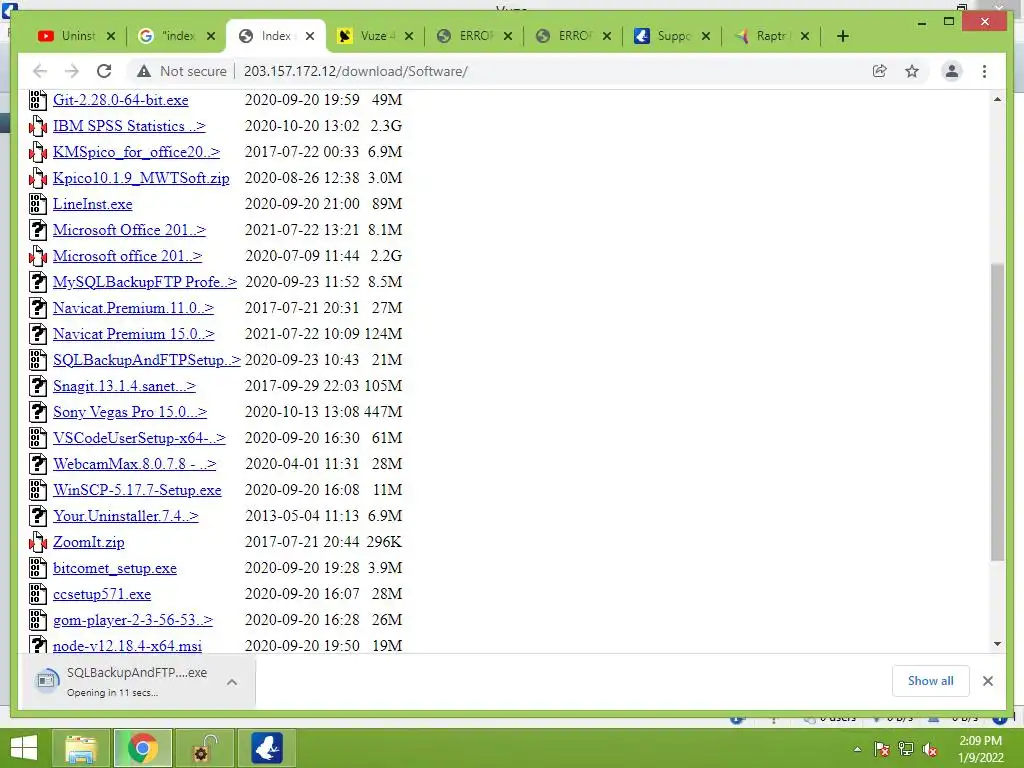The height and width of the screenshot is (768, 1024).
Task: Close the second ERROR tab
Action: coord(607,36)
